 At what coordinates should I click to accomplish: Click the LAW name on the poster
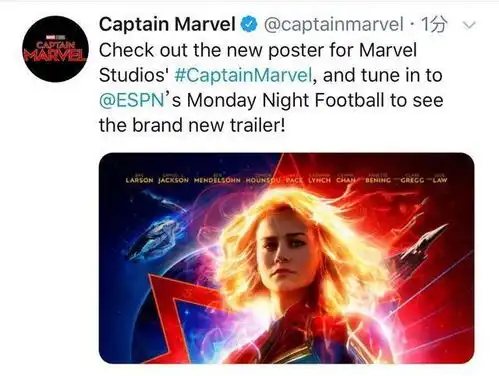point(440,180)
